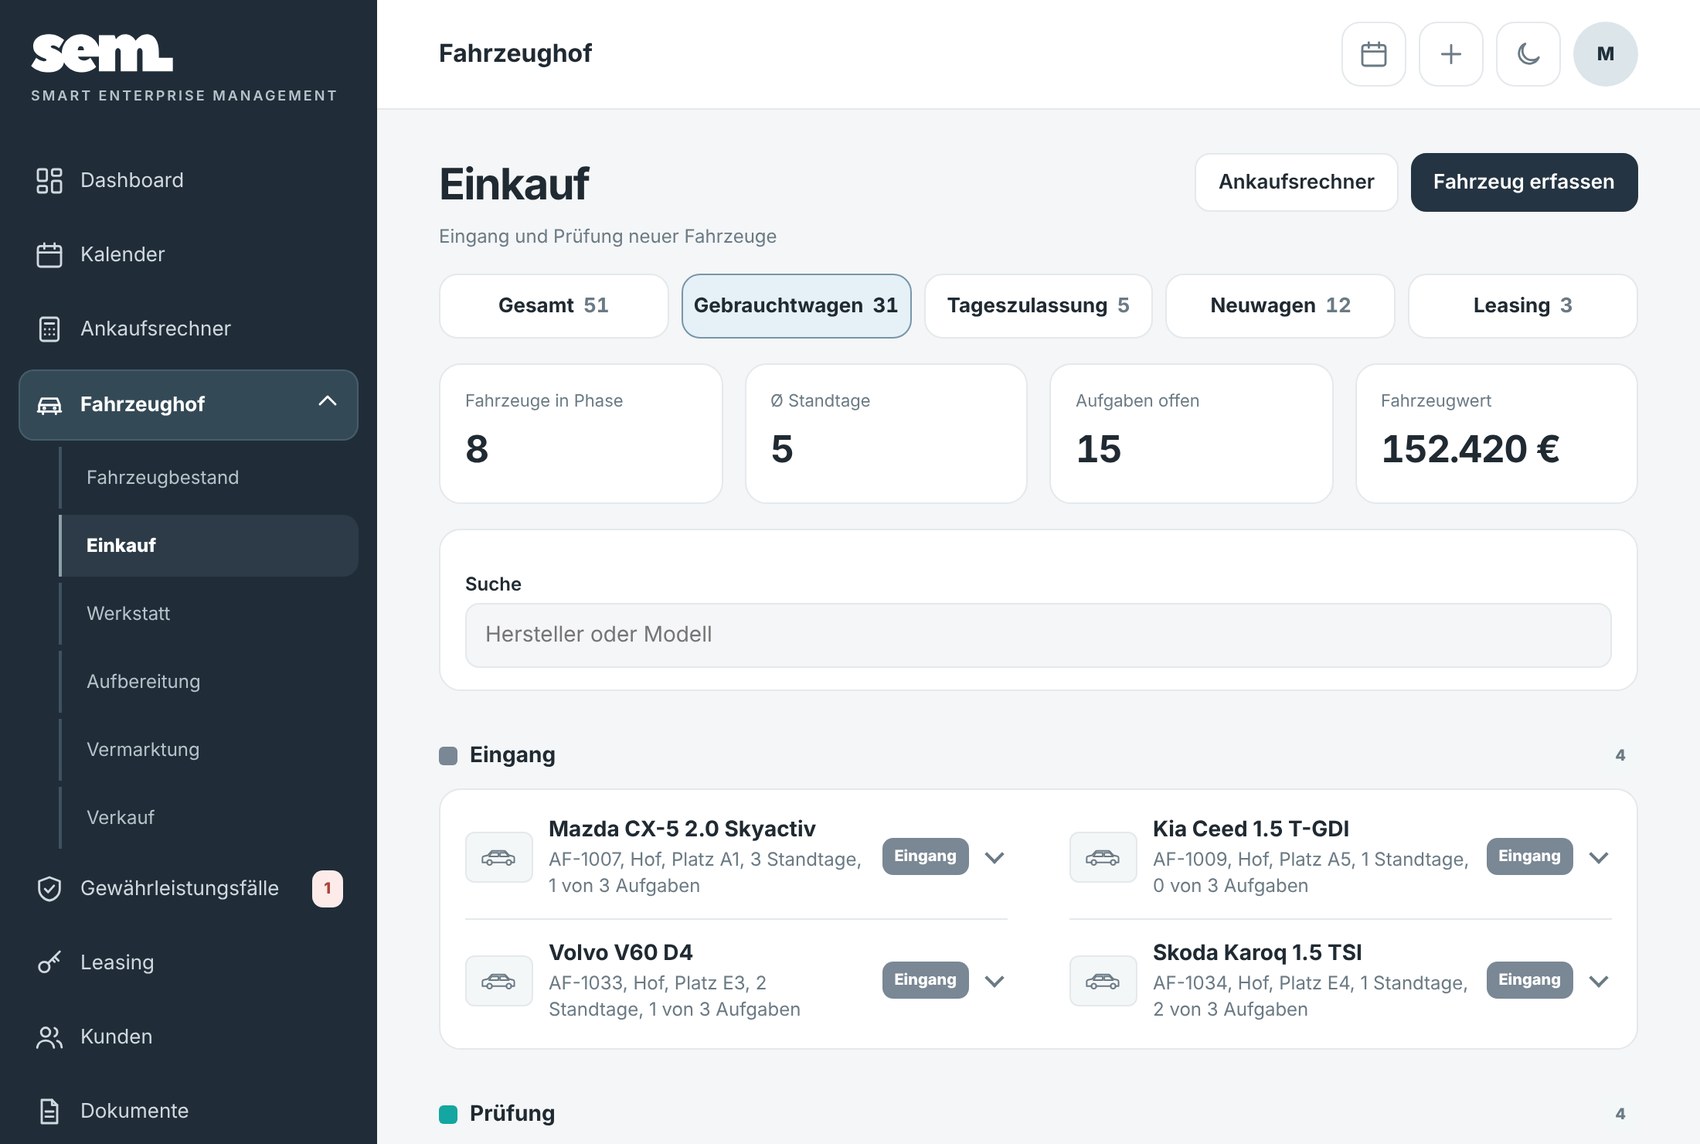Expand the Skoda Karoq row chevron
The width and height of the screenshot is (1700, 1144).
coord(1598,981)
